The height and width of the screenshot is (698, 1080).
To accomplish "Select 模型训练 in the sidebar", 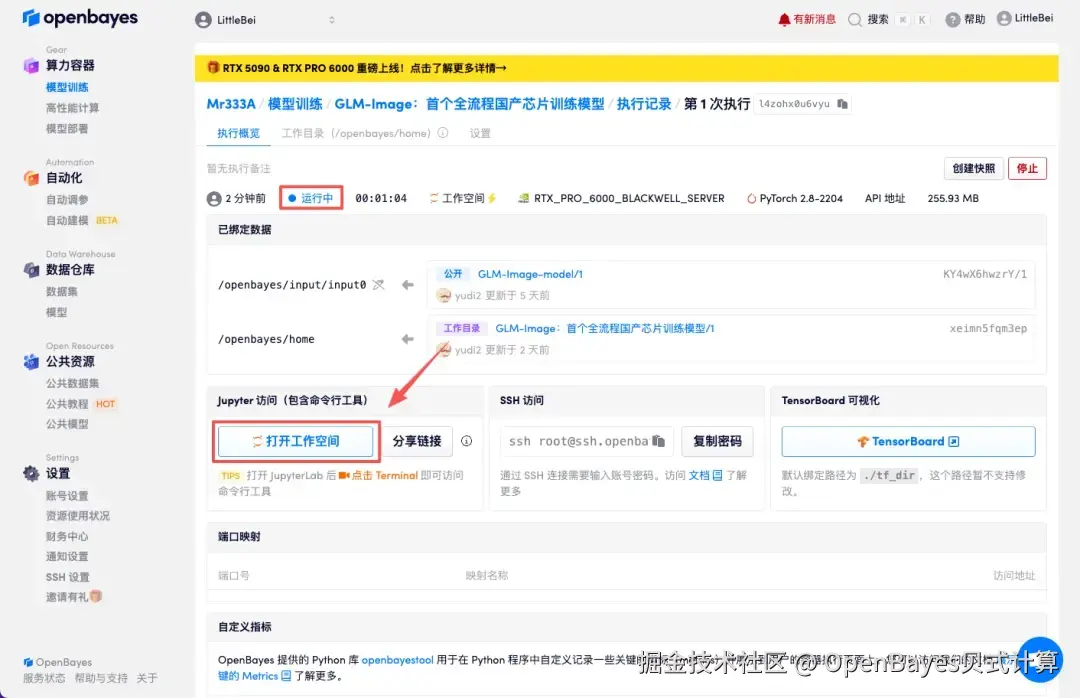I will pos(67,87).
